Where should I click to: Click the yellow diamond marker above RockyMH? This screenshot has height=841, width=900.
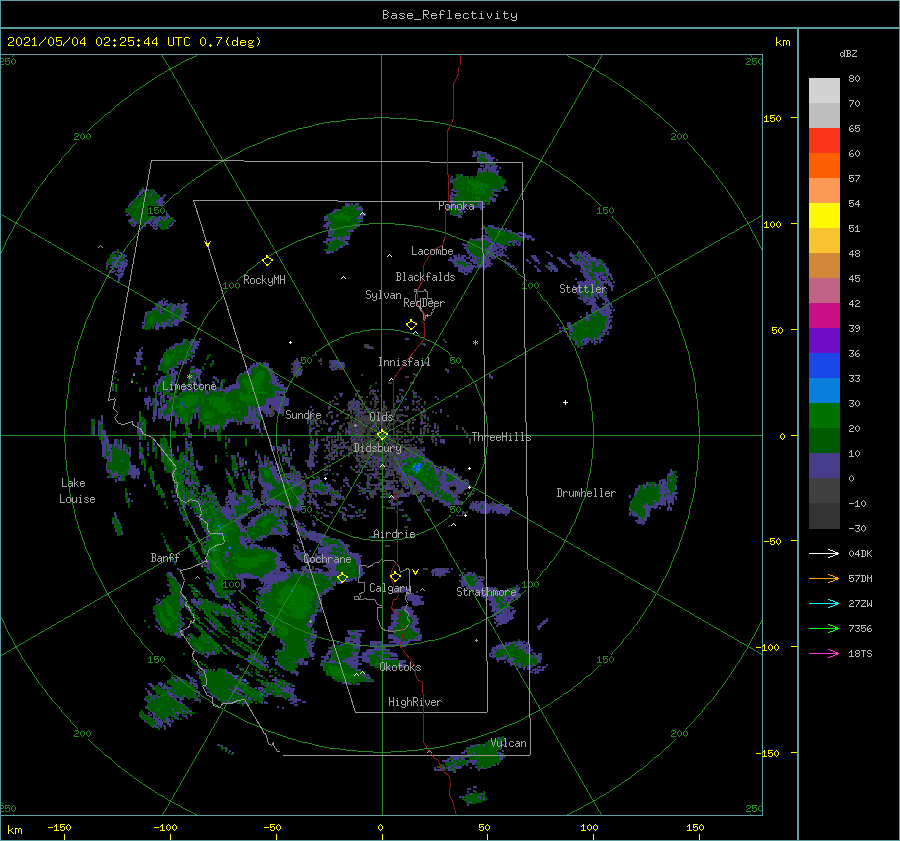267,261
